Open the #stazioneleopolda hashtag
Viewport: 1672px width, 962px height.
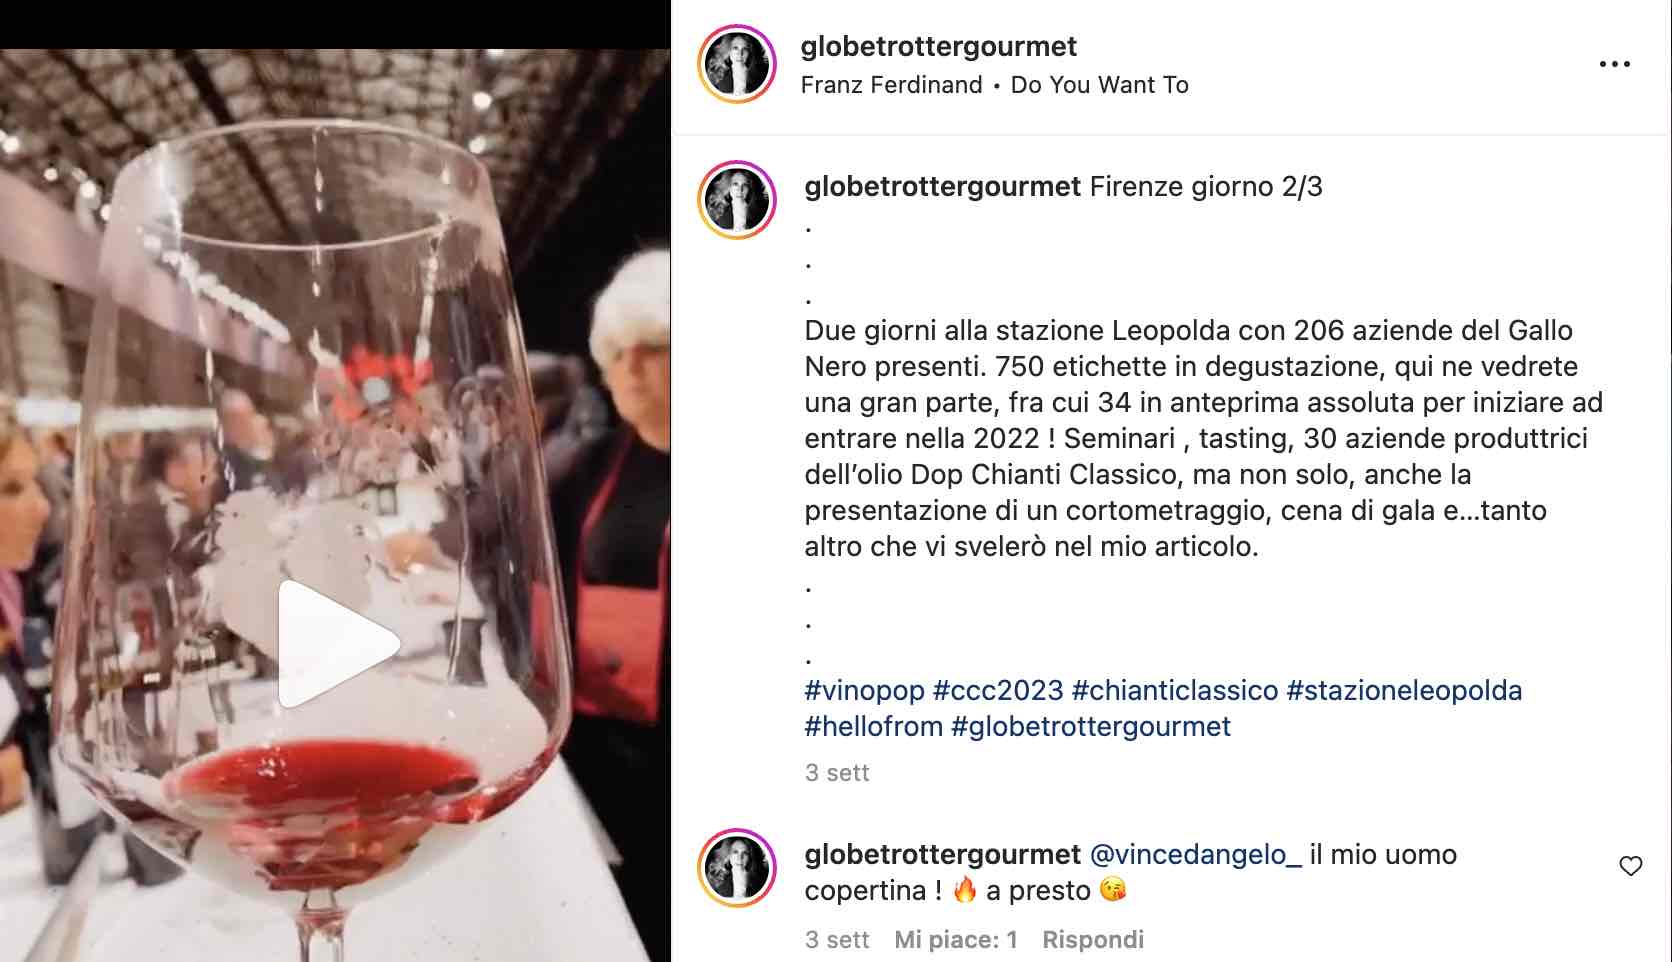click(x=1404, y=691)
